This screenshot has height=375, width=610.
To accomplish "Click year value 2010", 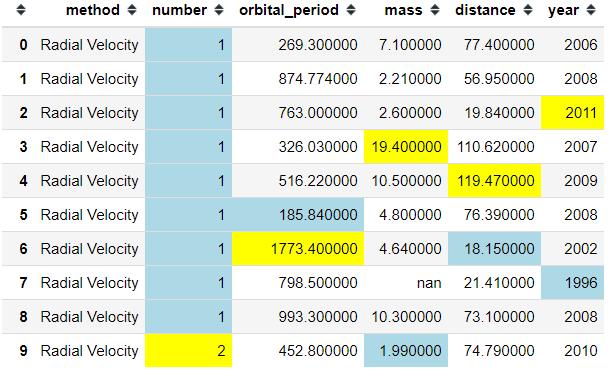I will [581, 351].
